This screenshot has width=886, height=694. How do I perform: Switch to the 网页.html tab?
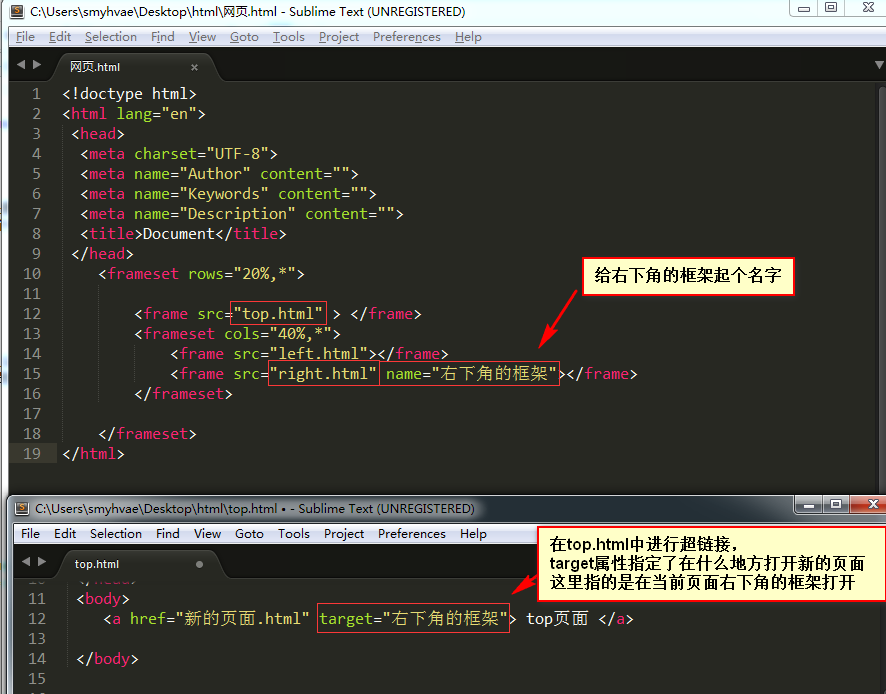click(95, 67)
